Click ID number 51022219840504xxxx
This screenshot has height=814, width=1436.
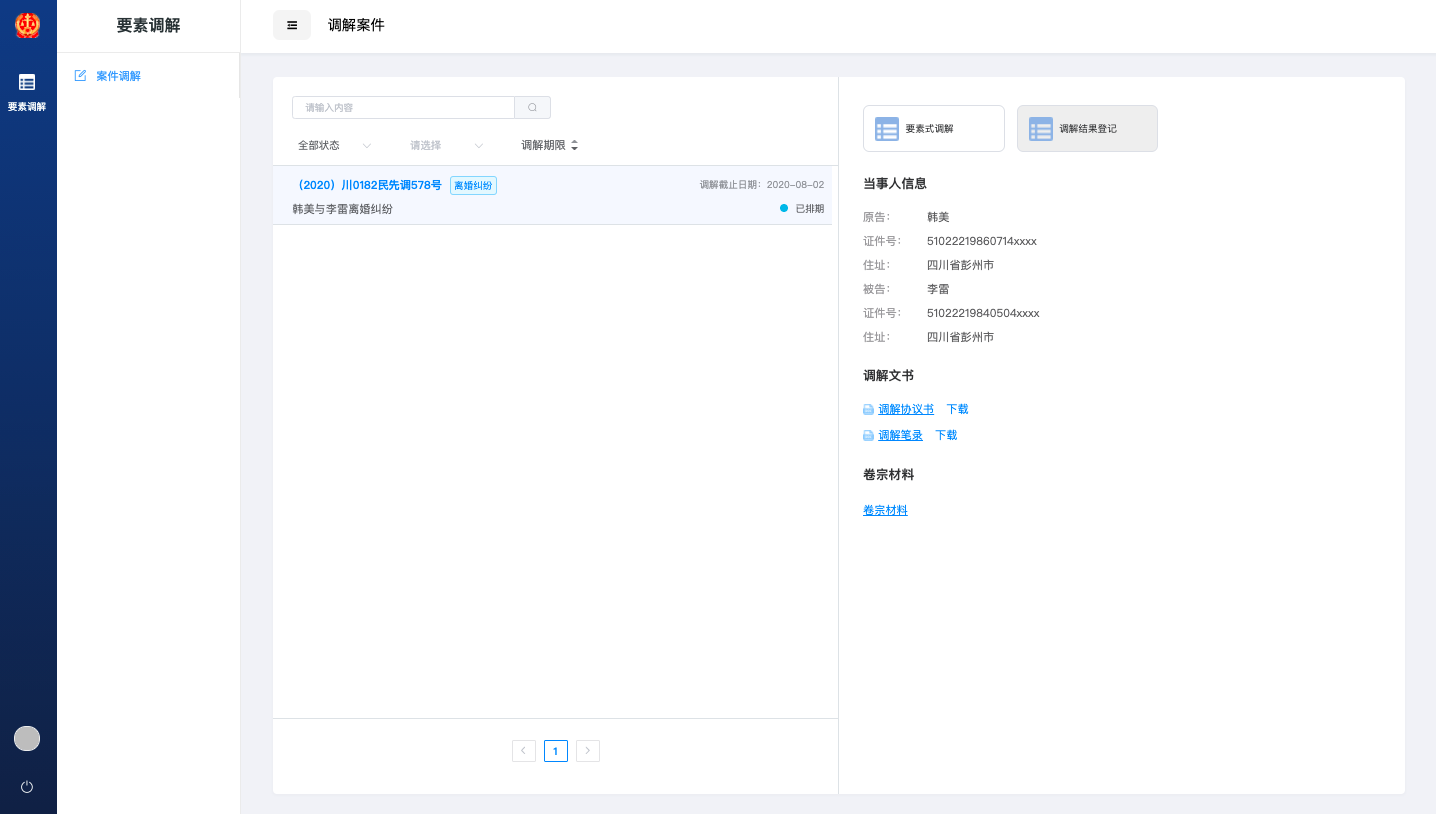pos(983,313)
